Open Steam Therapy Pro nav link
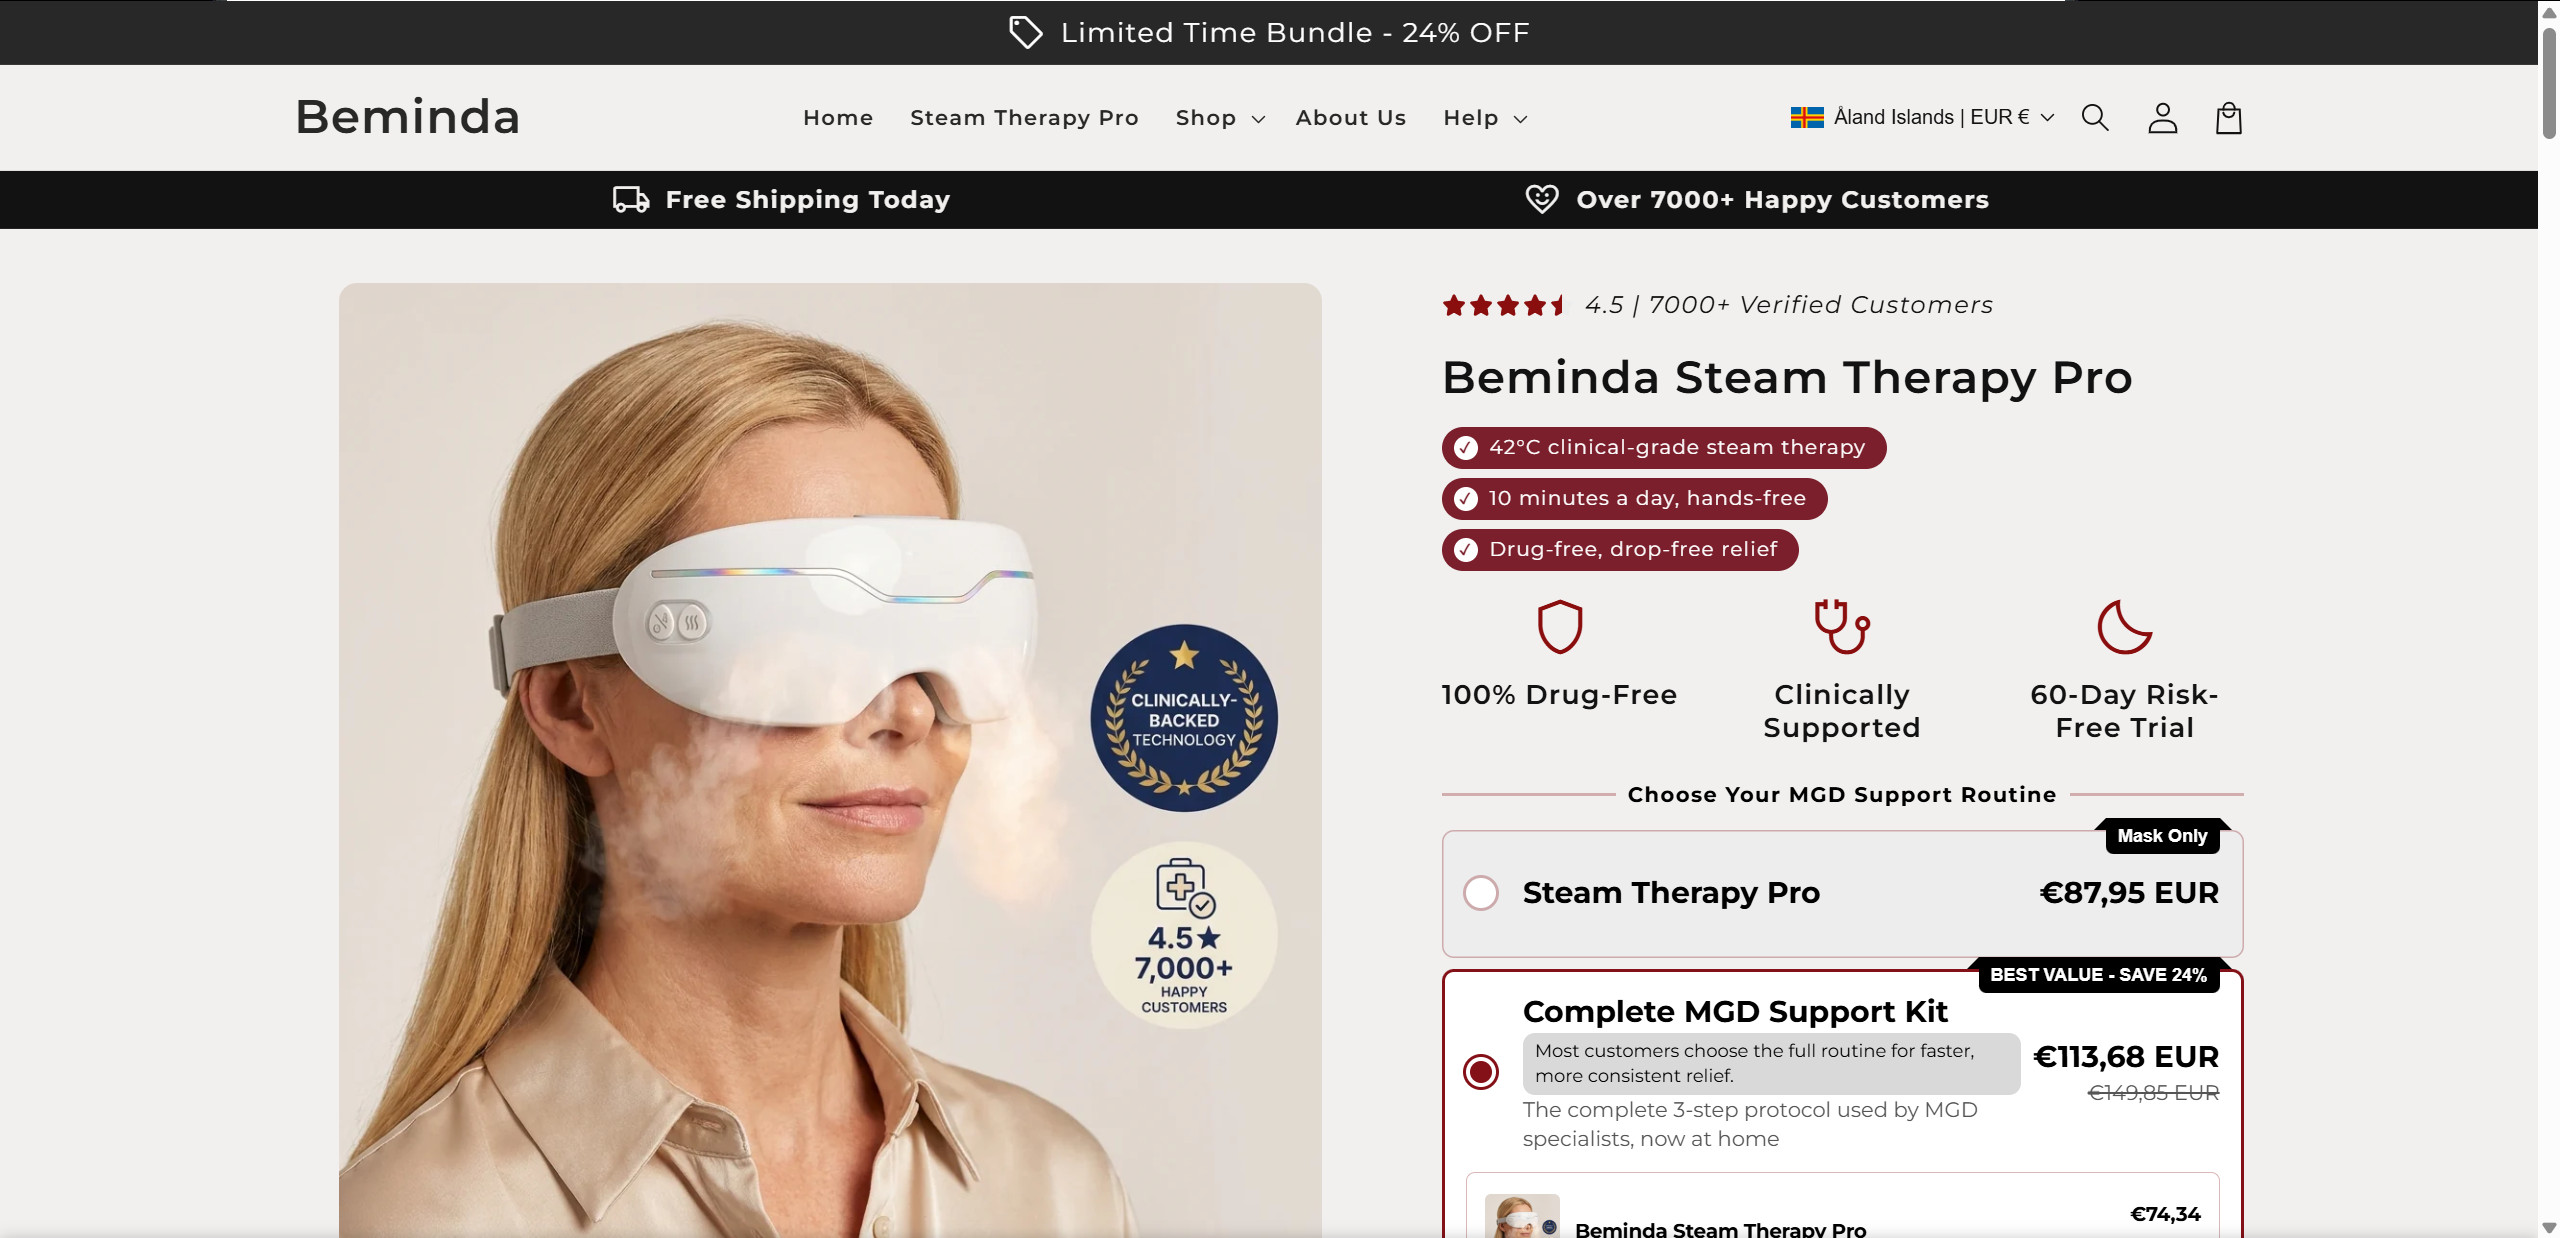Image resolution: width=2560 pixels, height=1238 pixels. click(x=1024, y=118)
